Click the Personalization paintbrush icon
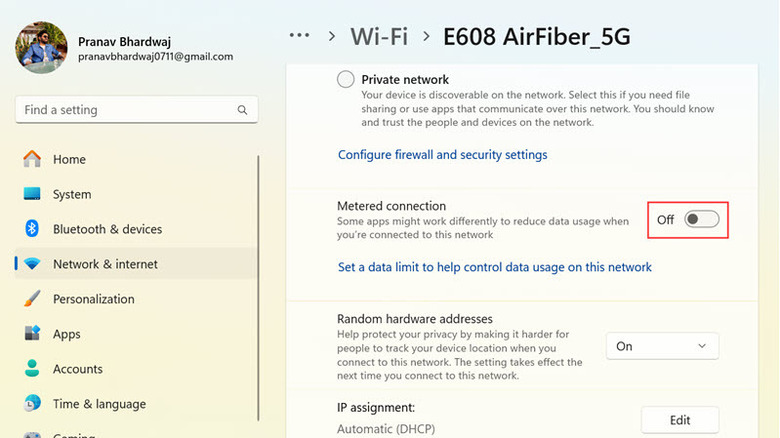The image size is (780, 438). 32,299
